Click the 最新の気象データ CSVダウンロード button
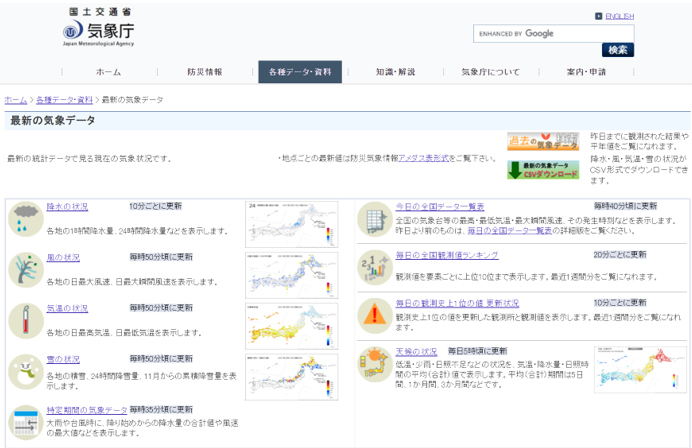 point(543,169)
